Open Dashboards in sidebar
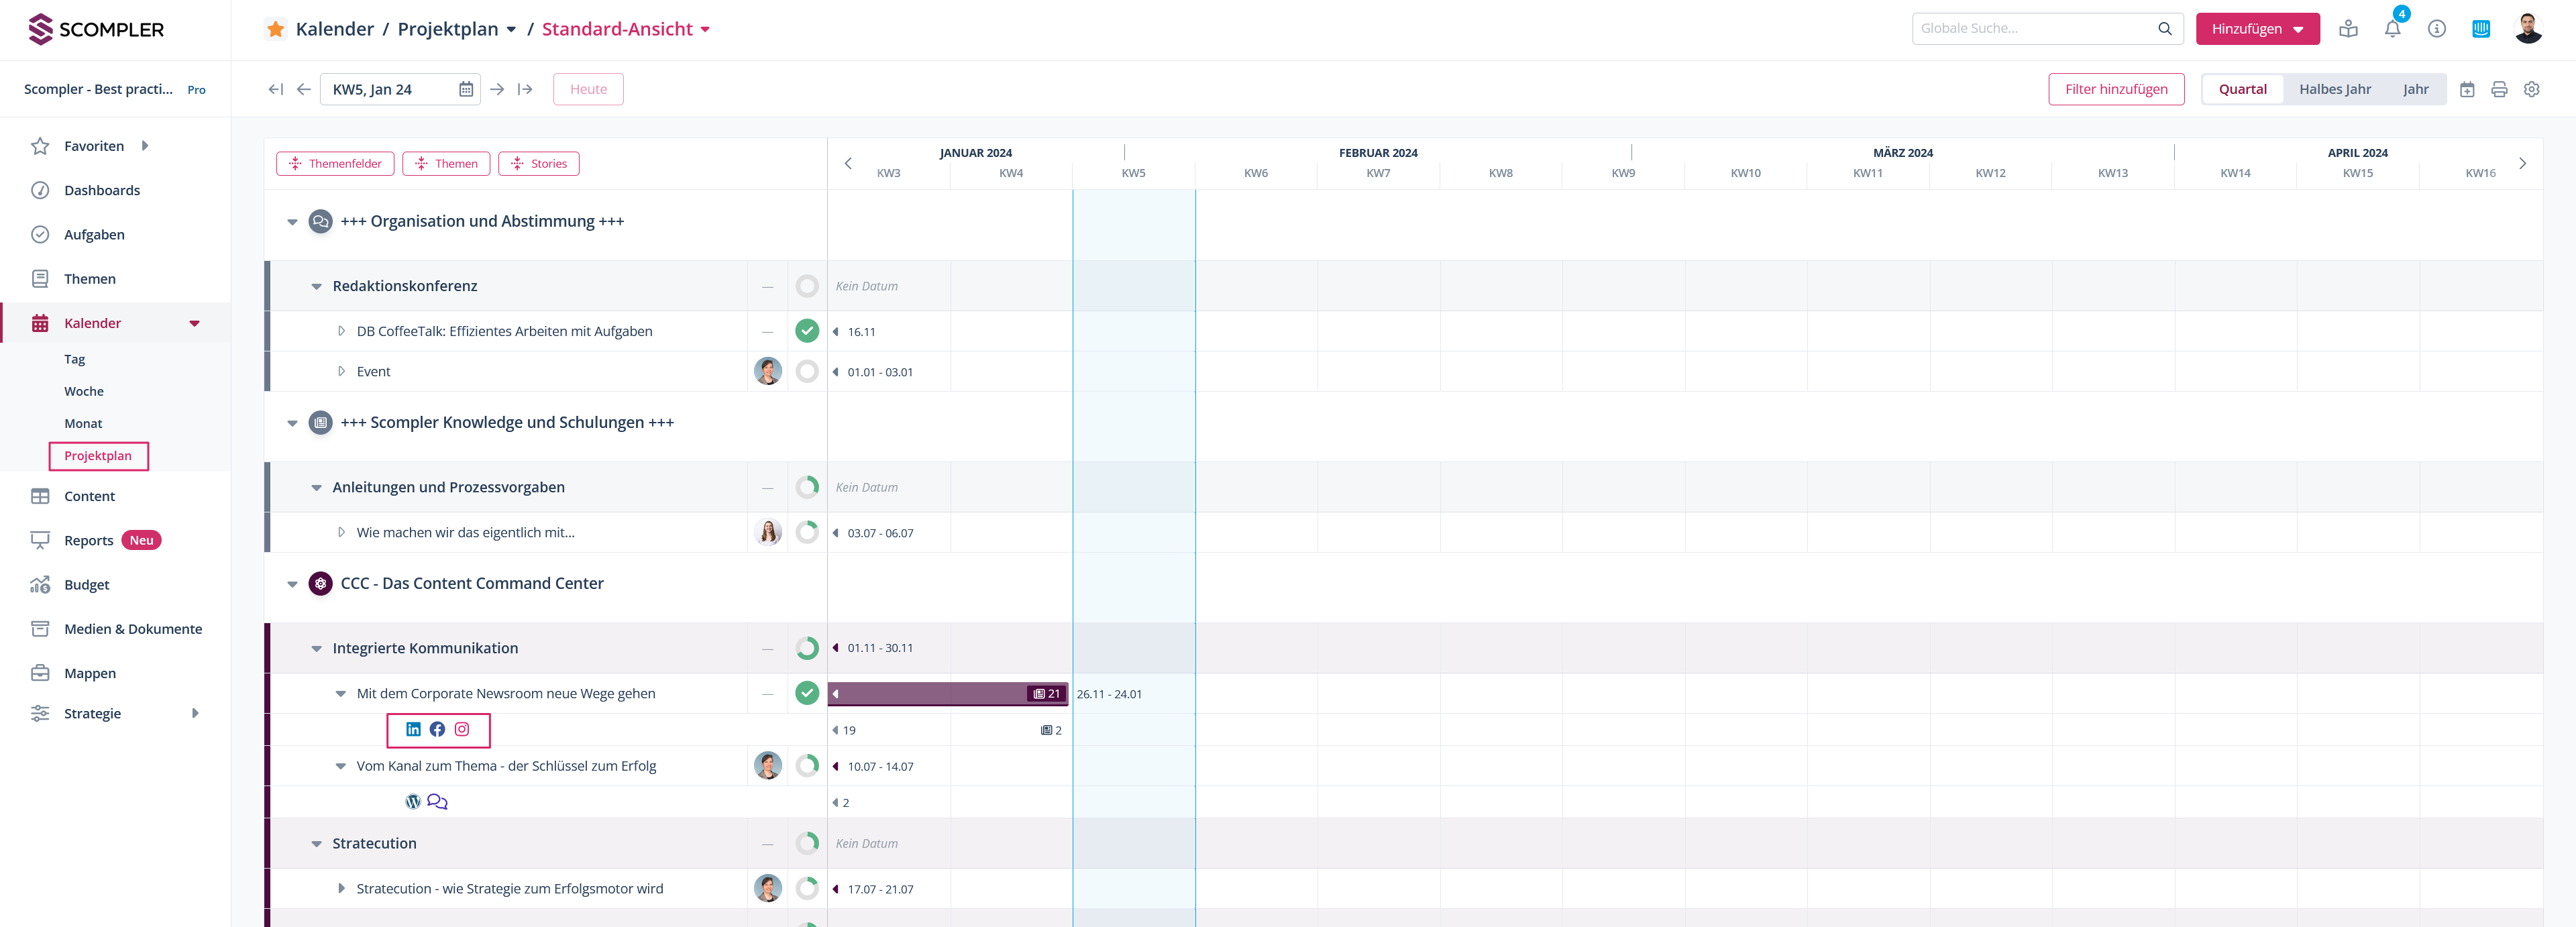The width and height of the screenshot is (2576, 927). coord(101,190)
